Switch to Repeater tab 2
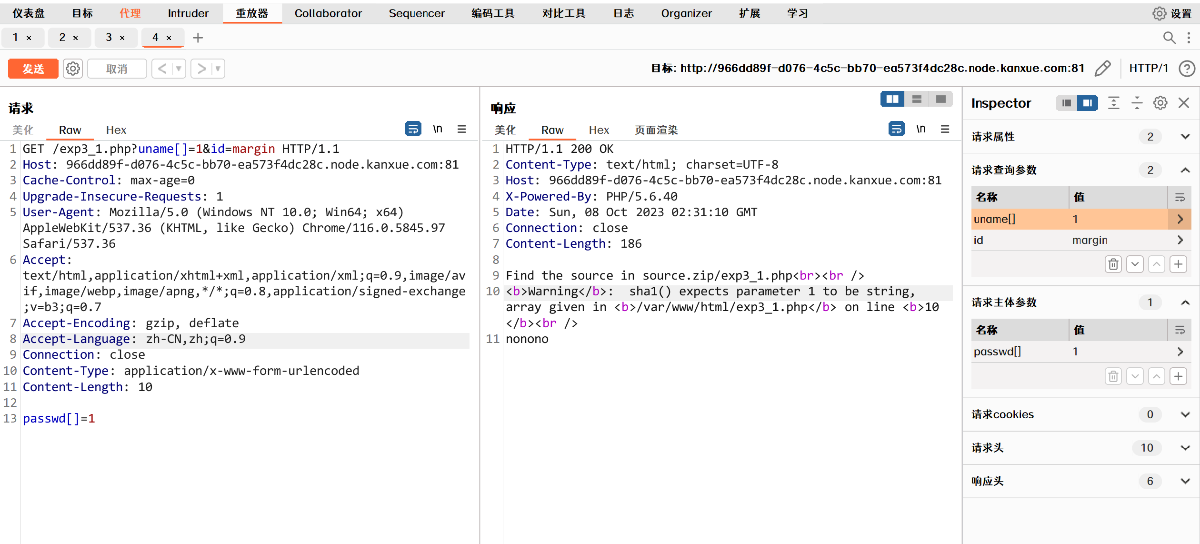Screen dimensions: 1200x544 click(68, 38)
